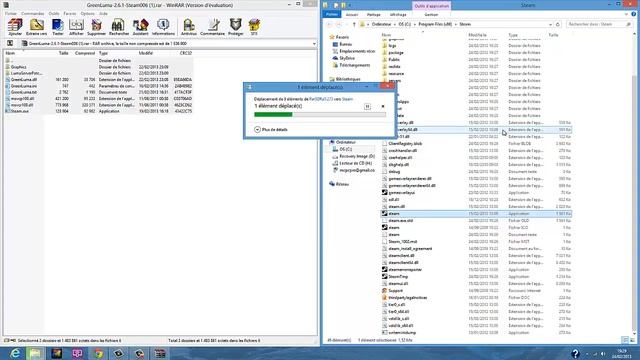Open the Options menu in WinRAR
The height and width of the screenshot is (360, 640).
(x=87, y=13)
